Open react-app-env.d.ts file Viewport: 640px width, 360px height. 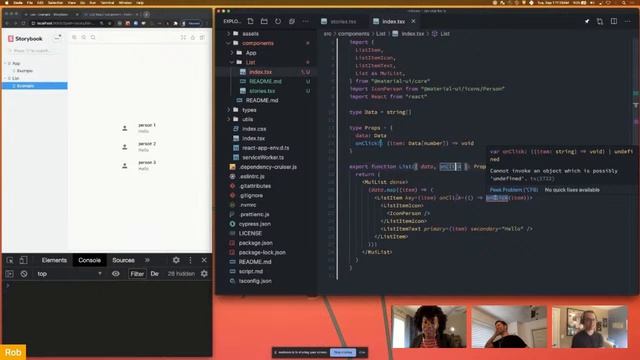coord(265,148)
